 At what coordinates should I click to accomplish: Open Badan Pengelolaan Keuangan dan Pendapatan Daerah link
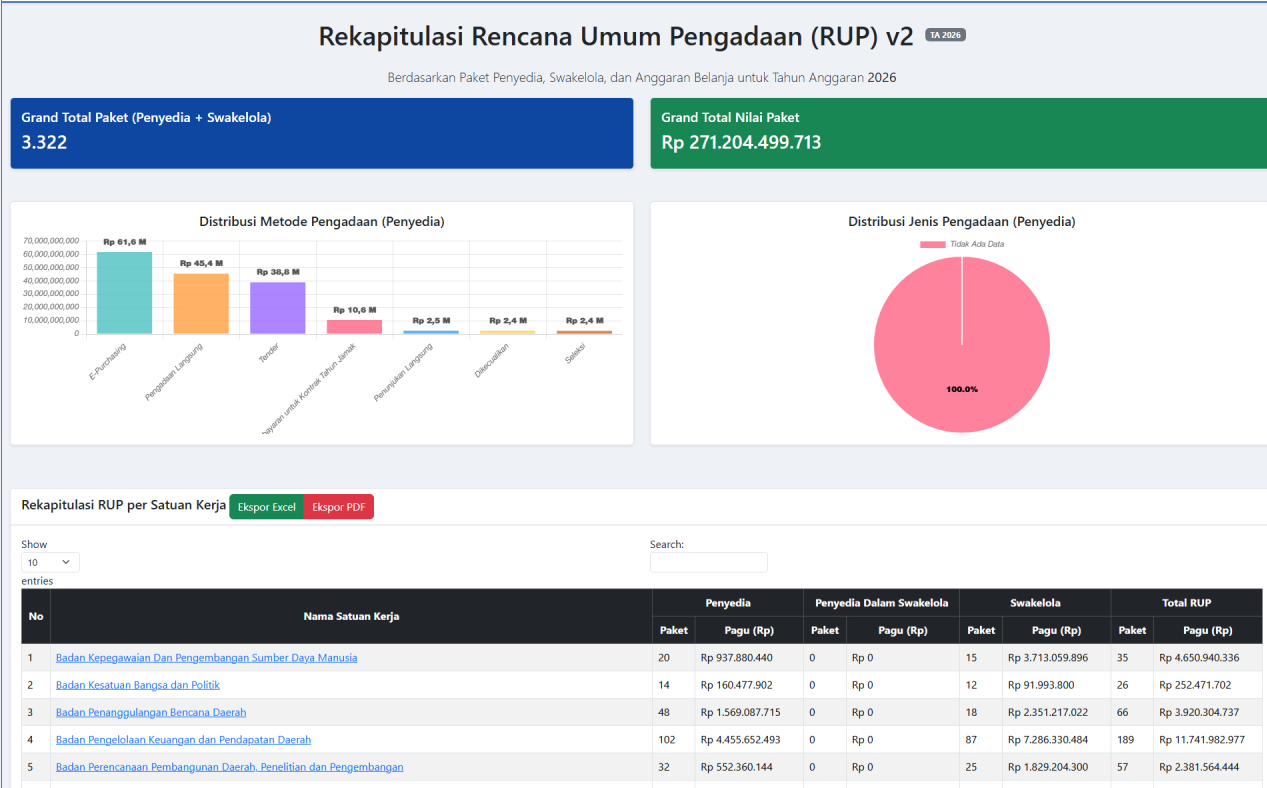pyautogui.click(x=183, y=740)
